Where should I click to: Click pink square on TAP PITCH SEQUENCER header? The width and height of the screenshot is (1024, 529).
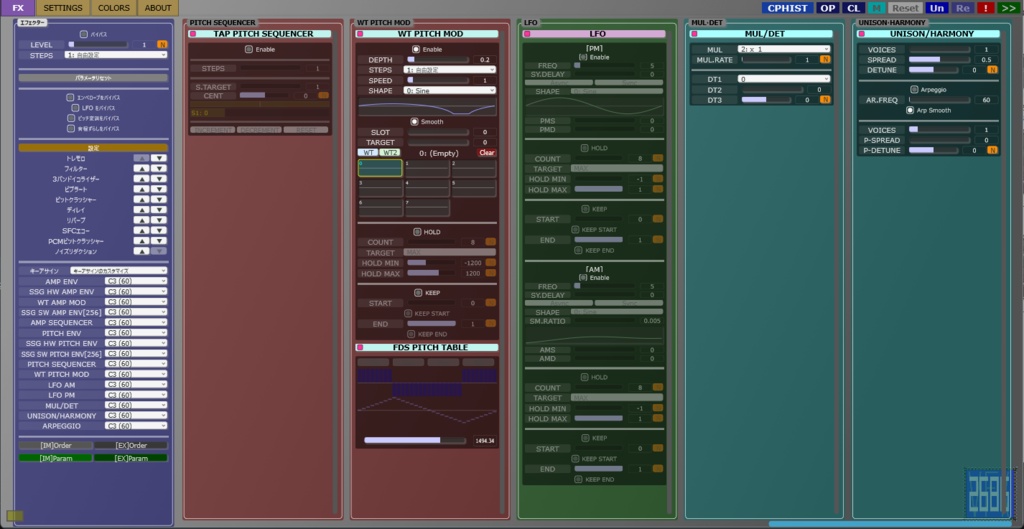193,34
